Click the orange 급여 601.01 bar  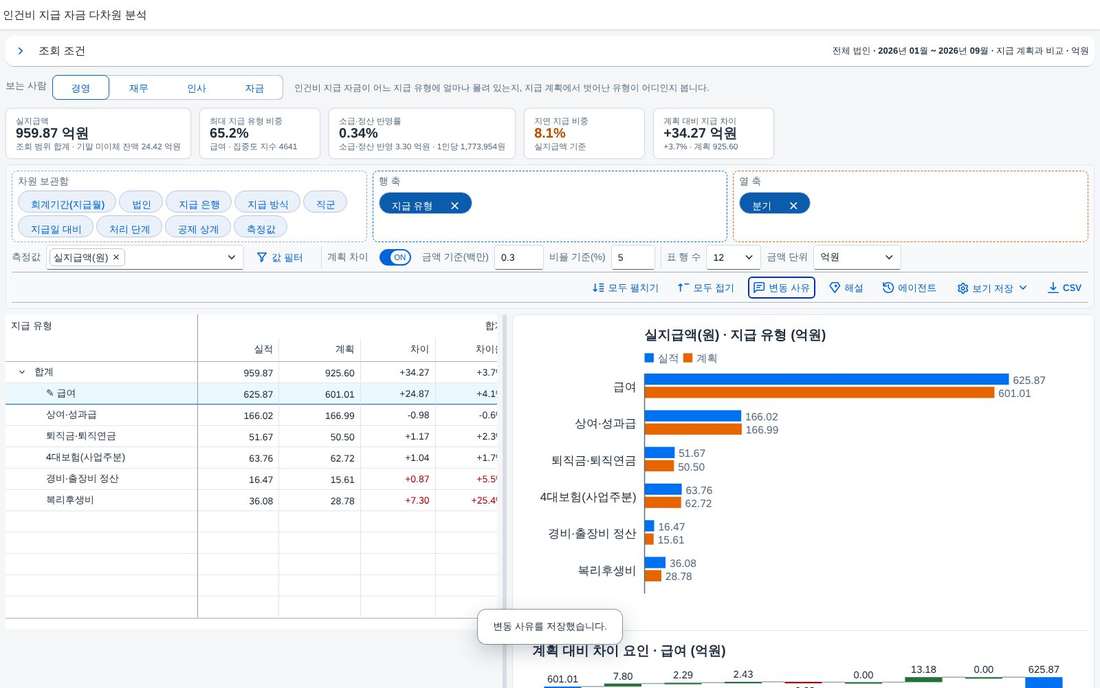(x=819, y=393)
